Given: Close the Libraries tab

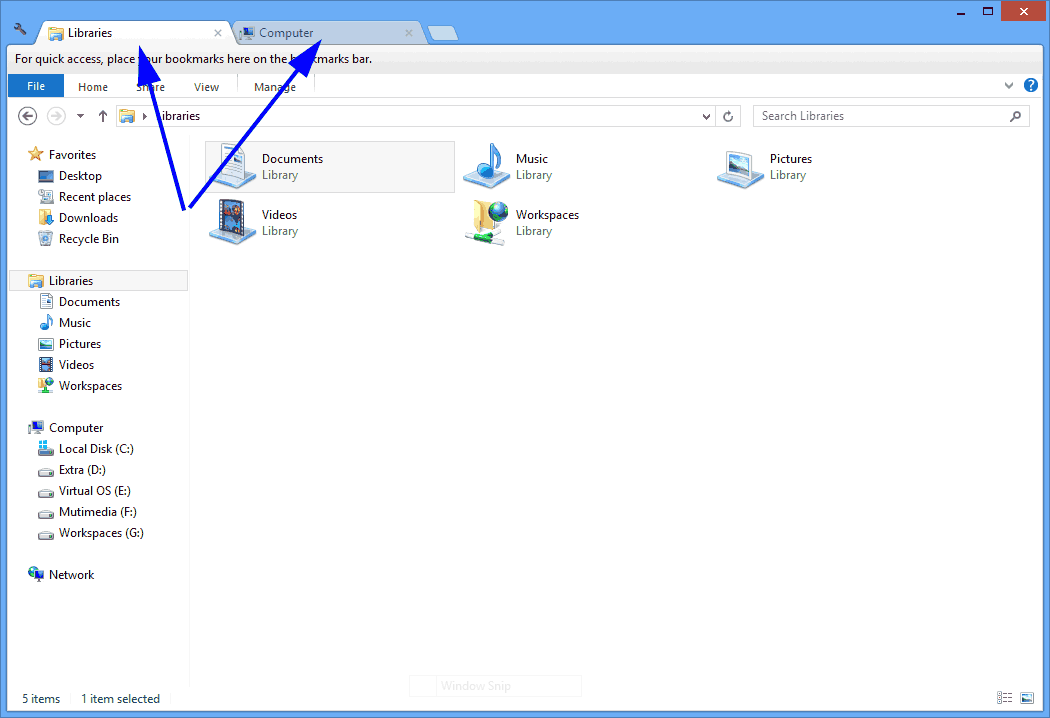Looking at the screenshot, I should (x=218, y=33).
